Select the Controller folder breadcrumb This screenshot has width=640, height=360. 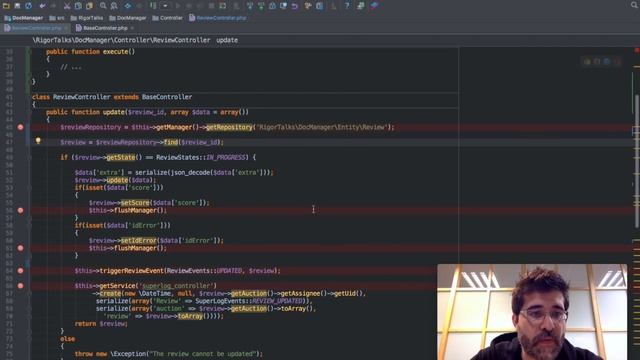click(167, 18)
